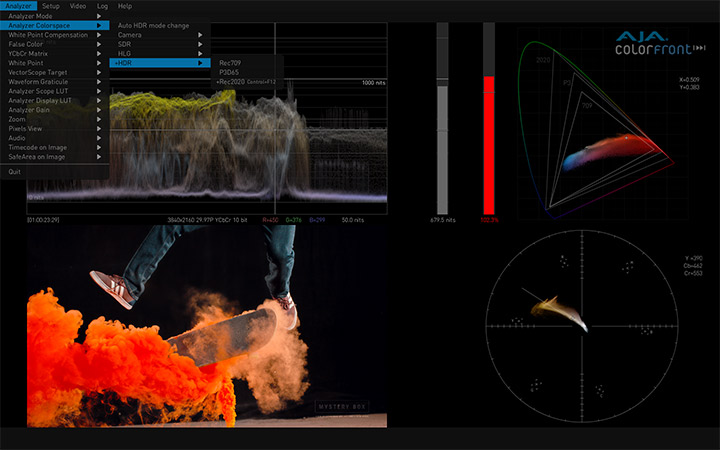Viewport: 720px width, 450px height.
Task: Select the Rec709 colorspace option
Action: click(229, 62)
